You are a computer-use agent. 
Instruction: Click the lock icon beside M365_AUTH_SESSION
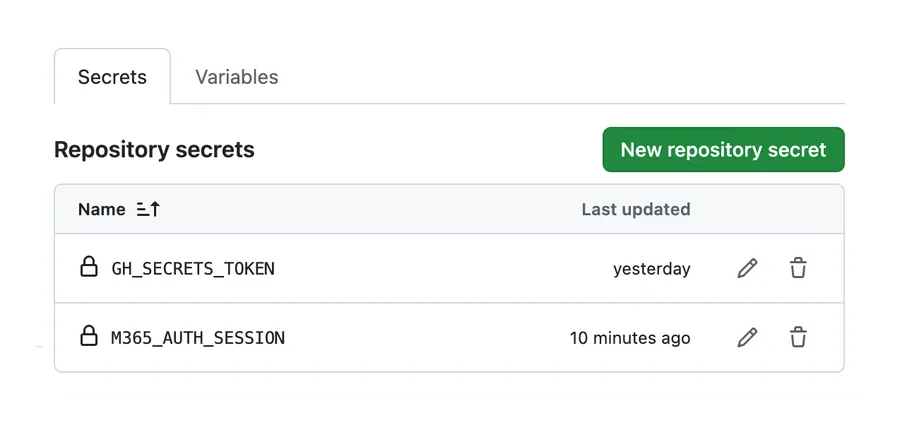click(88, 336)
